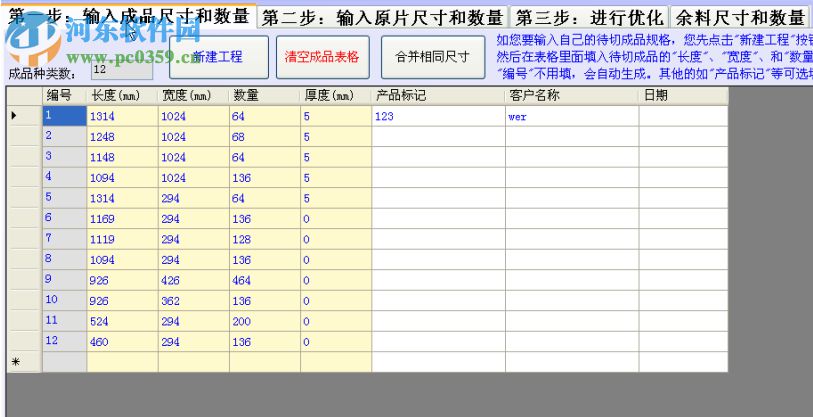
Task: Click length cell 1248 in row 2
Action: click(122, 136)
